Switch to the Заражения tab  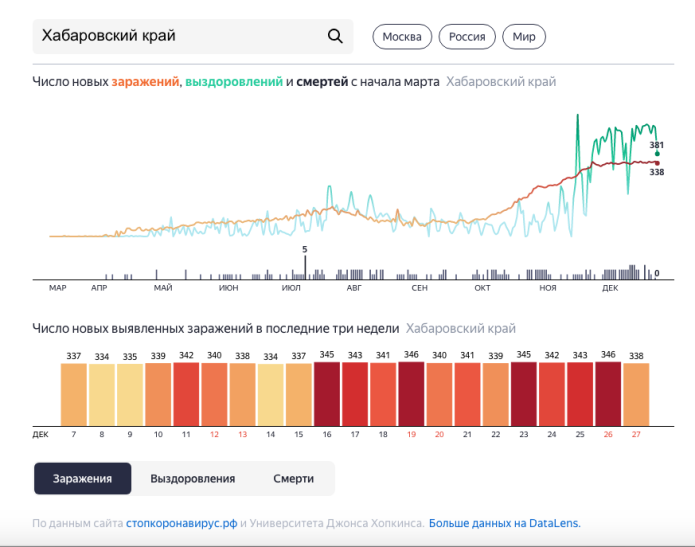[83, 478]
